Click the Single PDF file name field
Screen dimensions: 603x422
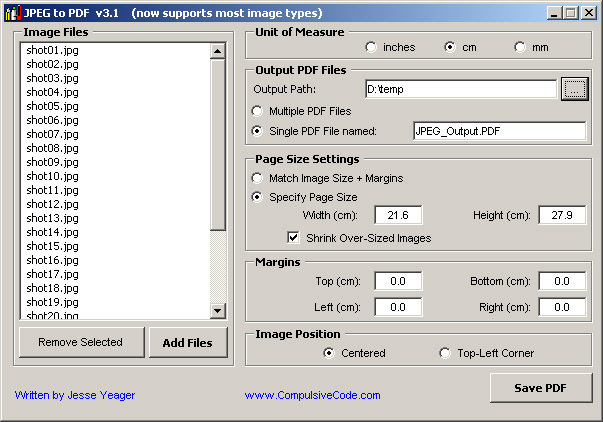coord(500,131)
